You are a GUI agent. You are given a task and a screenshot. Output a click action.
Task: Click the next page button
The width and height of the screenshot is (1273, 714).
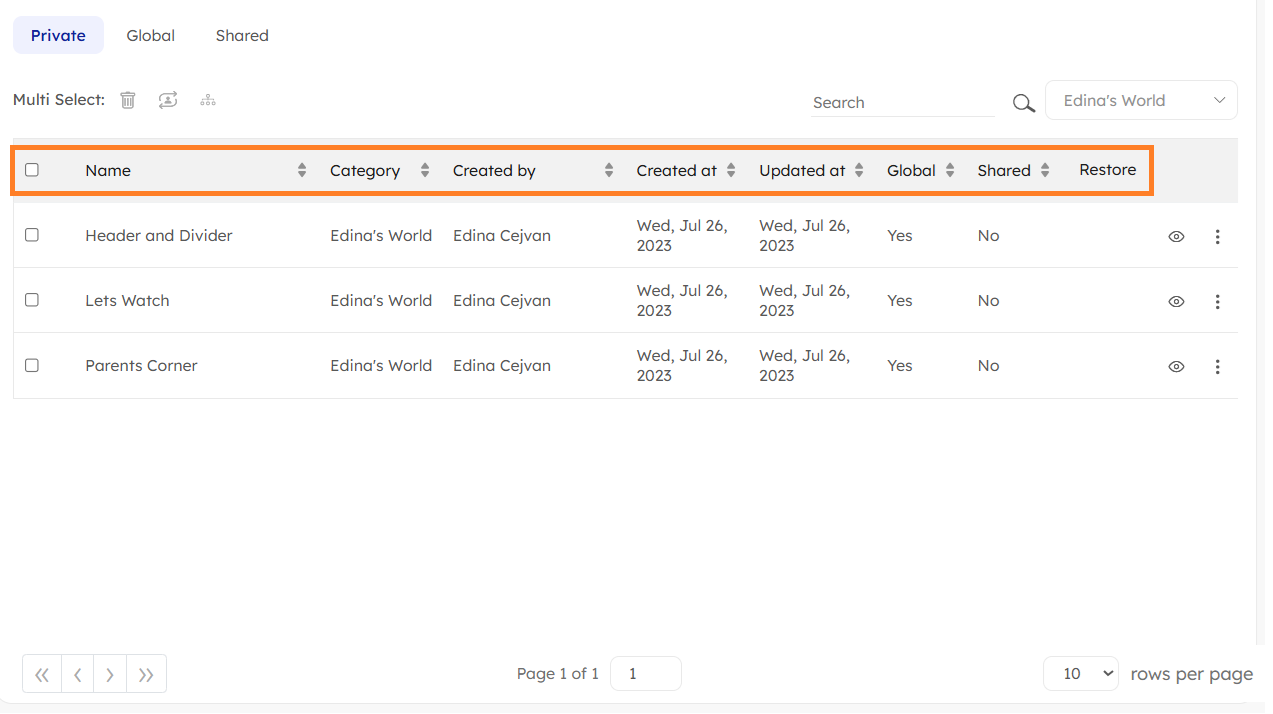click(110, 675)
